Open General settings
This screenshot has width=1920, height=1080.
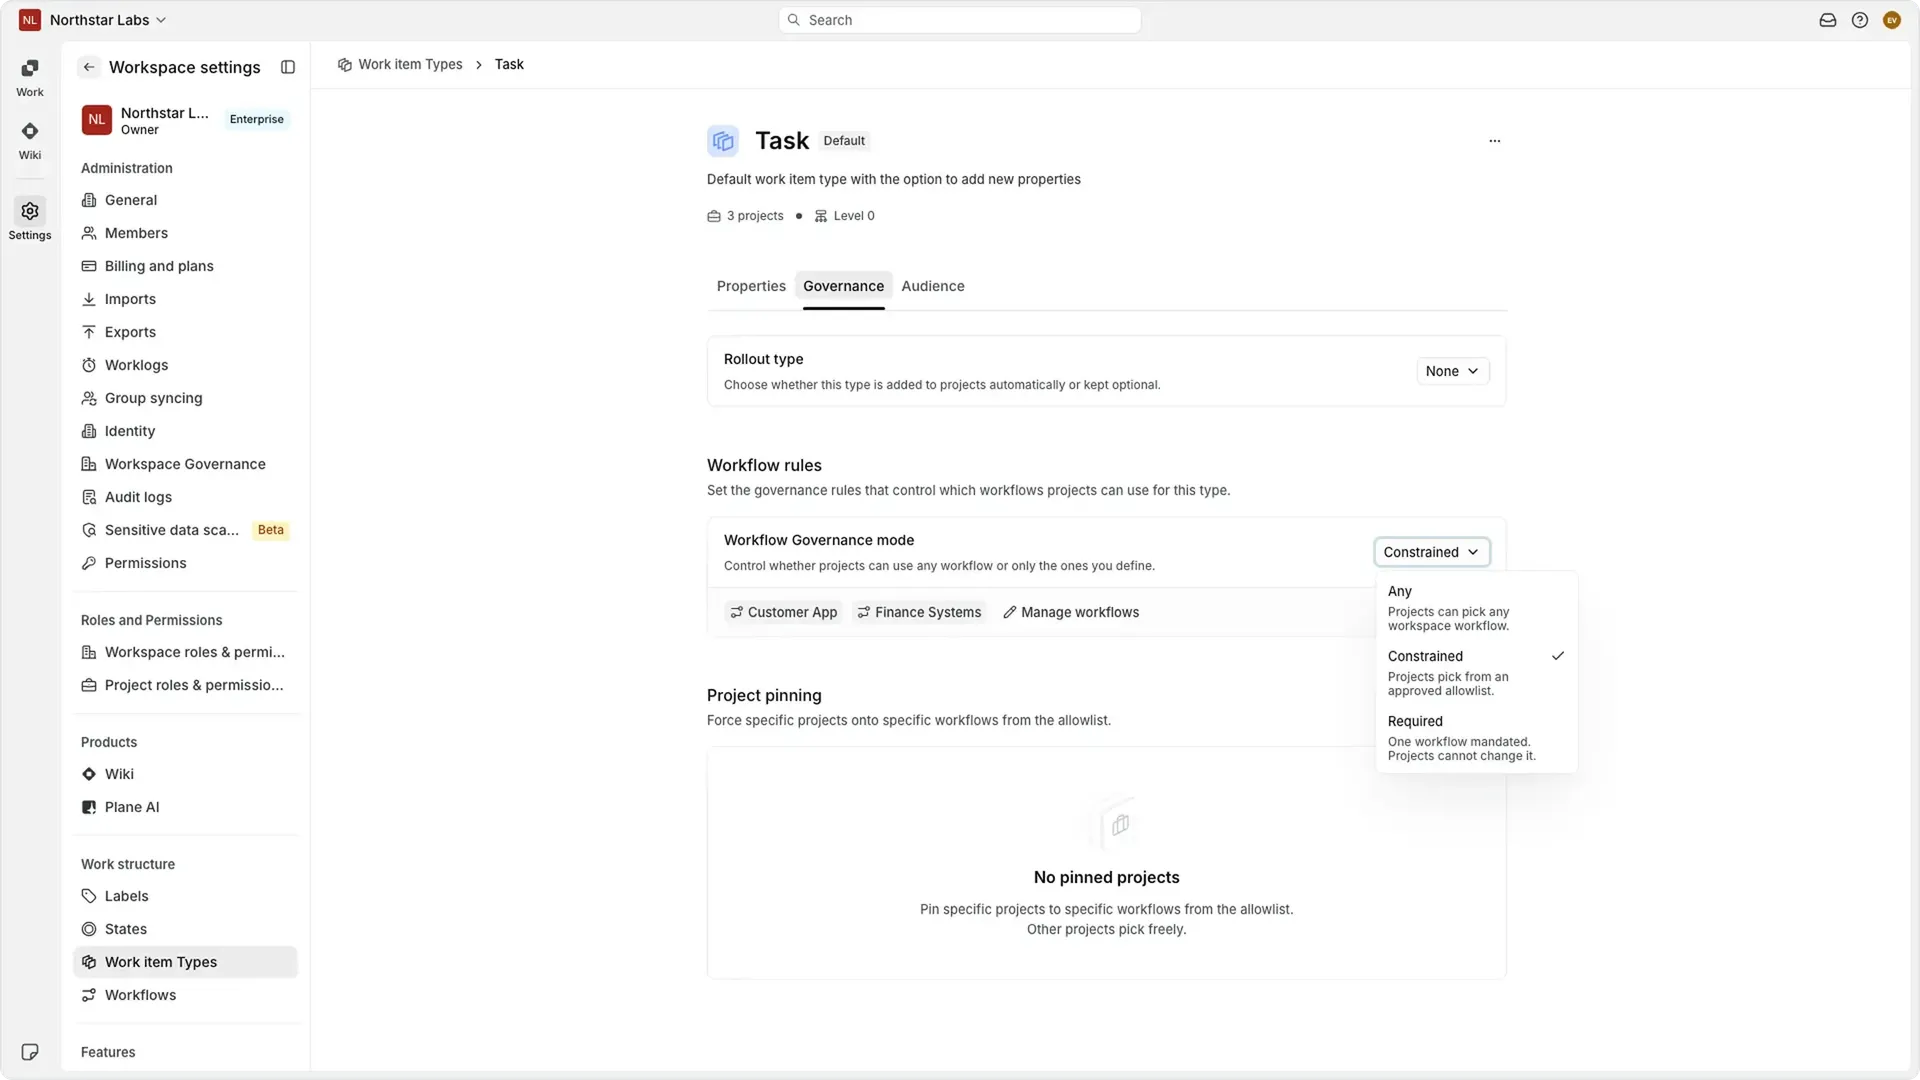[185, 200]
